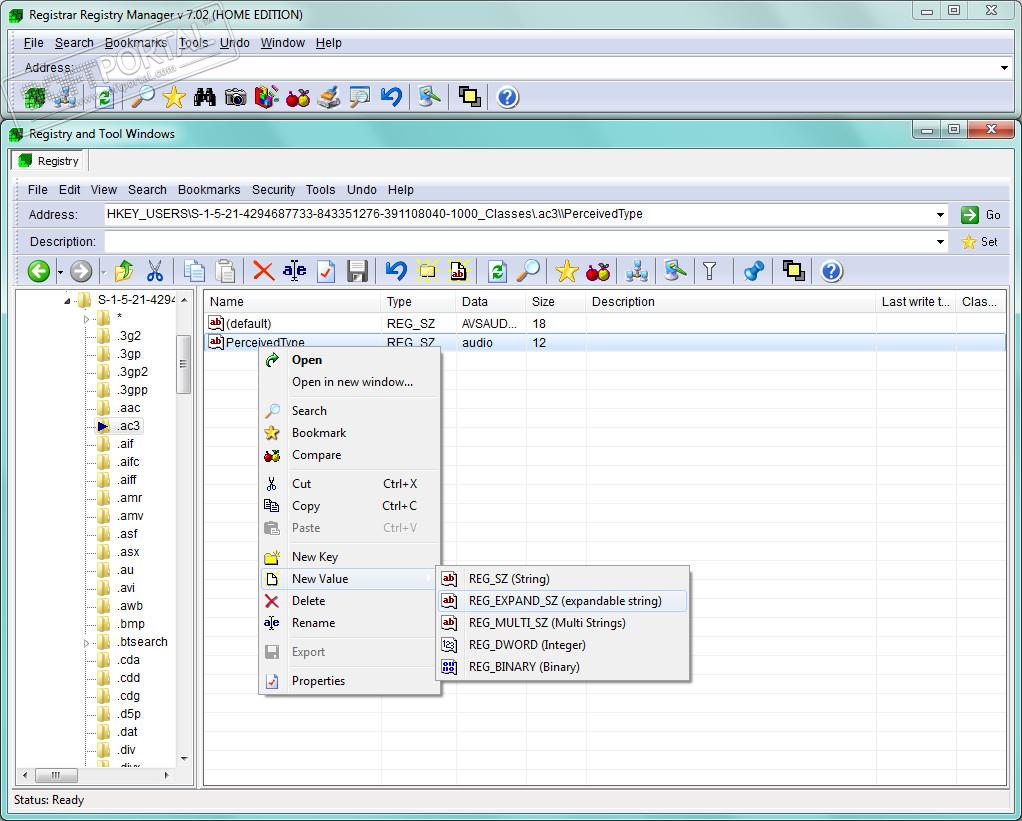This screenshot has height=821, width=1022.
Task: Open the New Value submenu entry
Action: click(x=347, y=579)
